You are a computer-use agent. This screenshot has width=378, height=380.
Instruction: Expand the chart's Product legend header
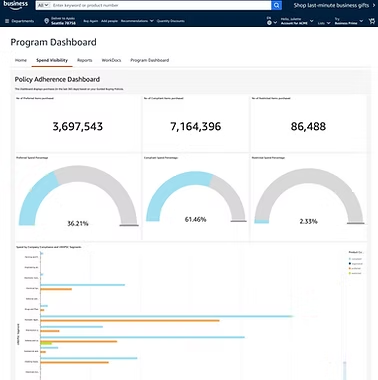click(x=355, y=252)
